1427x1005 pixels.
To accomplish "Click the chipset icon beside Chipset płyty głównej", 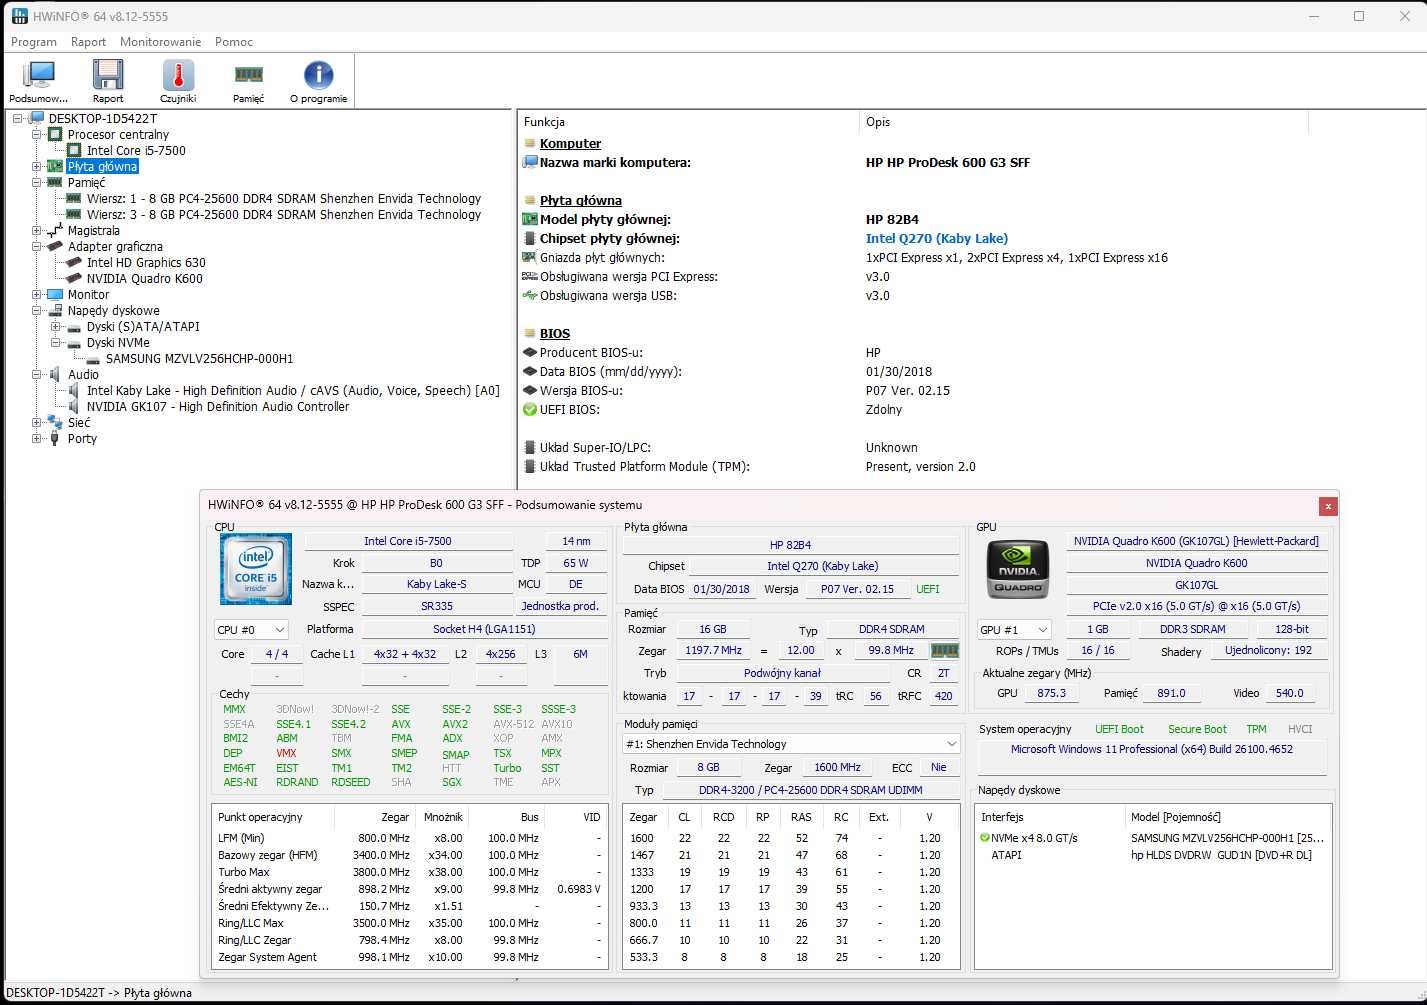I will click(530, 238).
